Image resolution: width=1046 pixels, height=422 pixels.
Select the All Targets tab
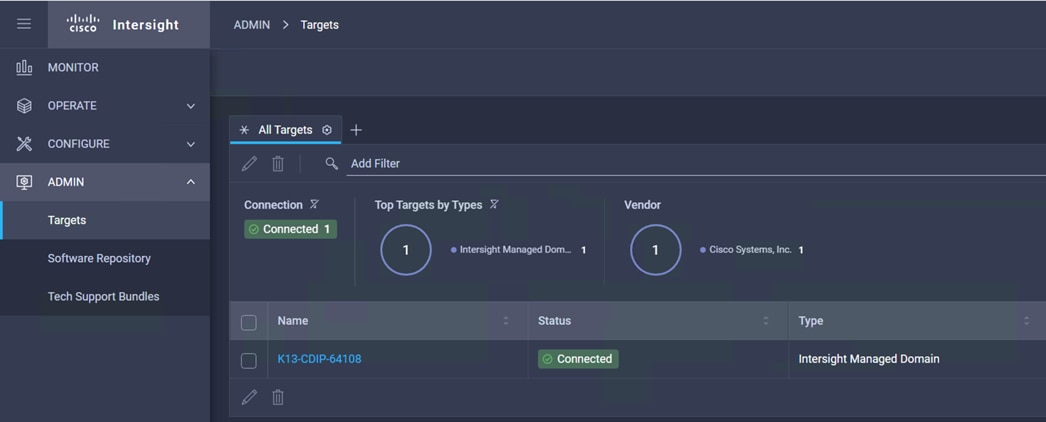pos(286,130)
